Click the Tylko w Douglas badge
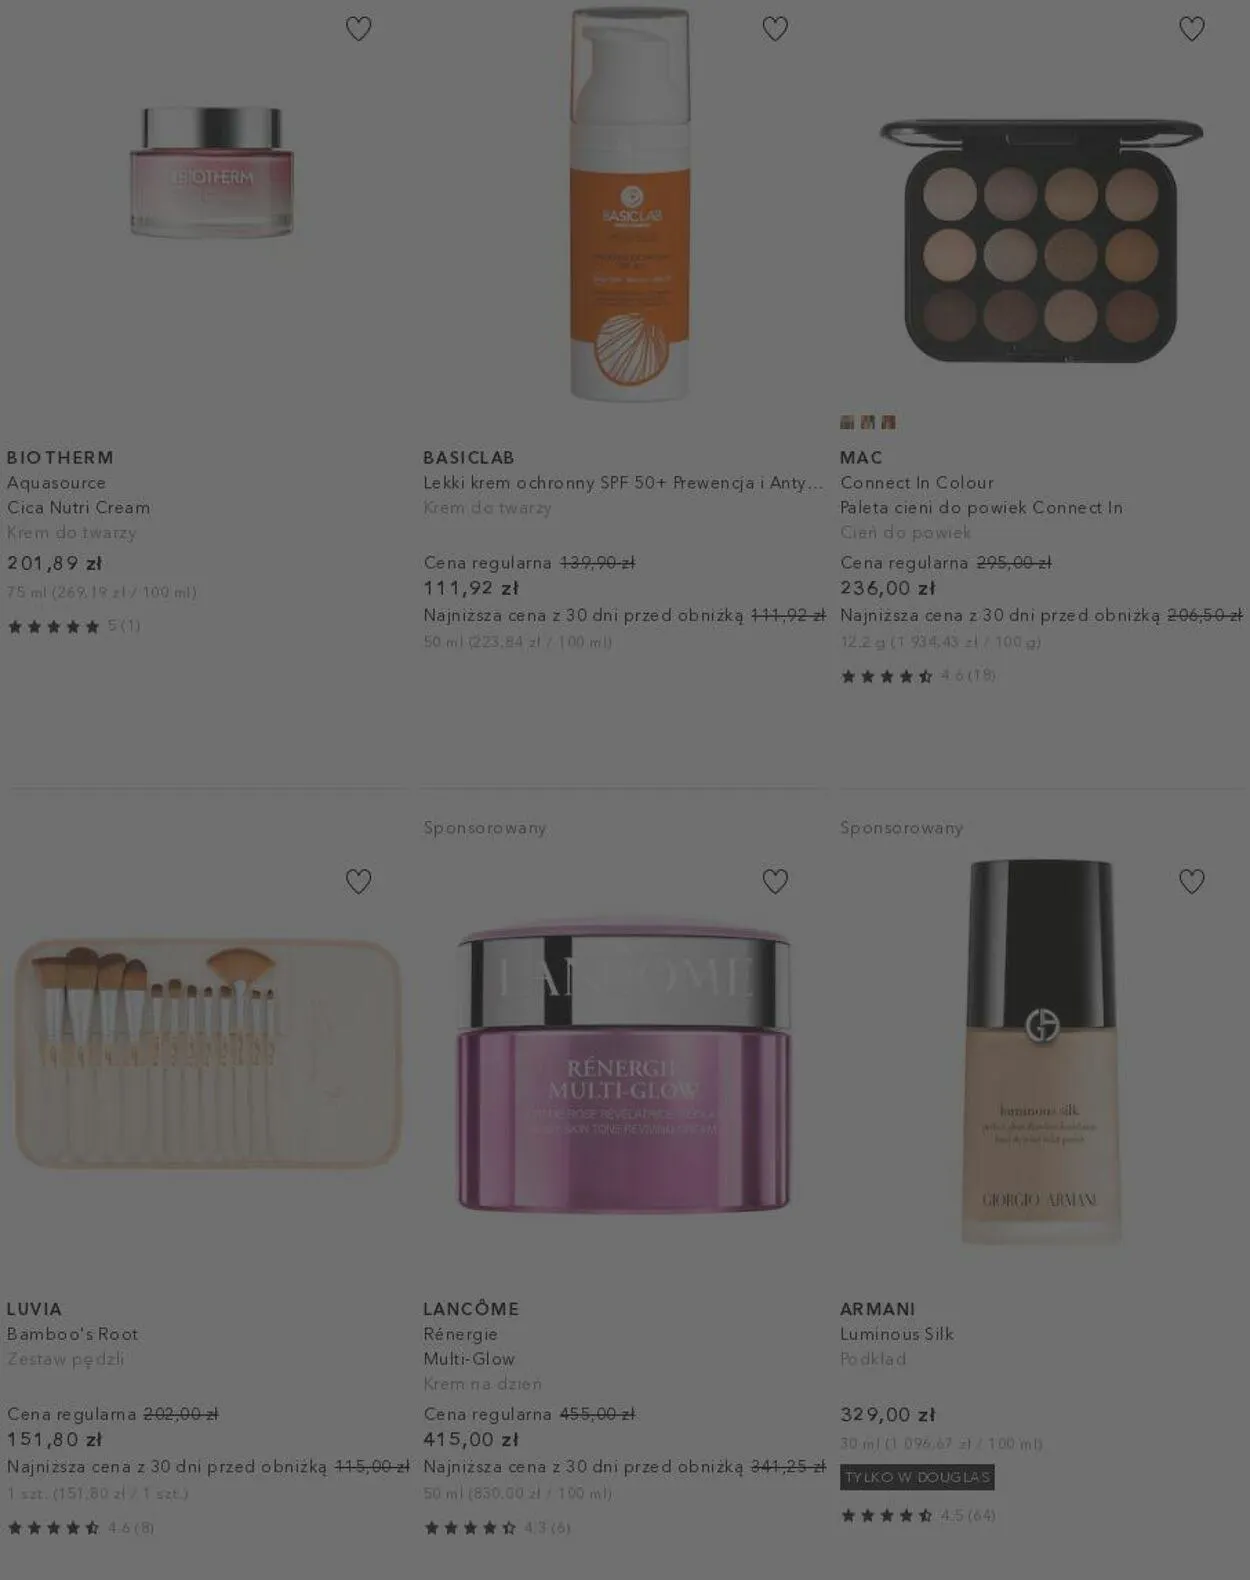The width and height of the screenshot is (1250, 1580). [917, 1477]
